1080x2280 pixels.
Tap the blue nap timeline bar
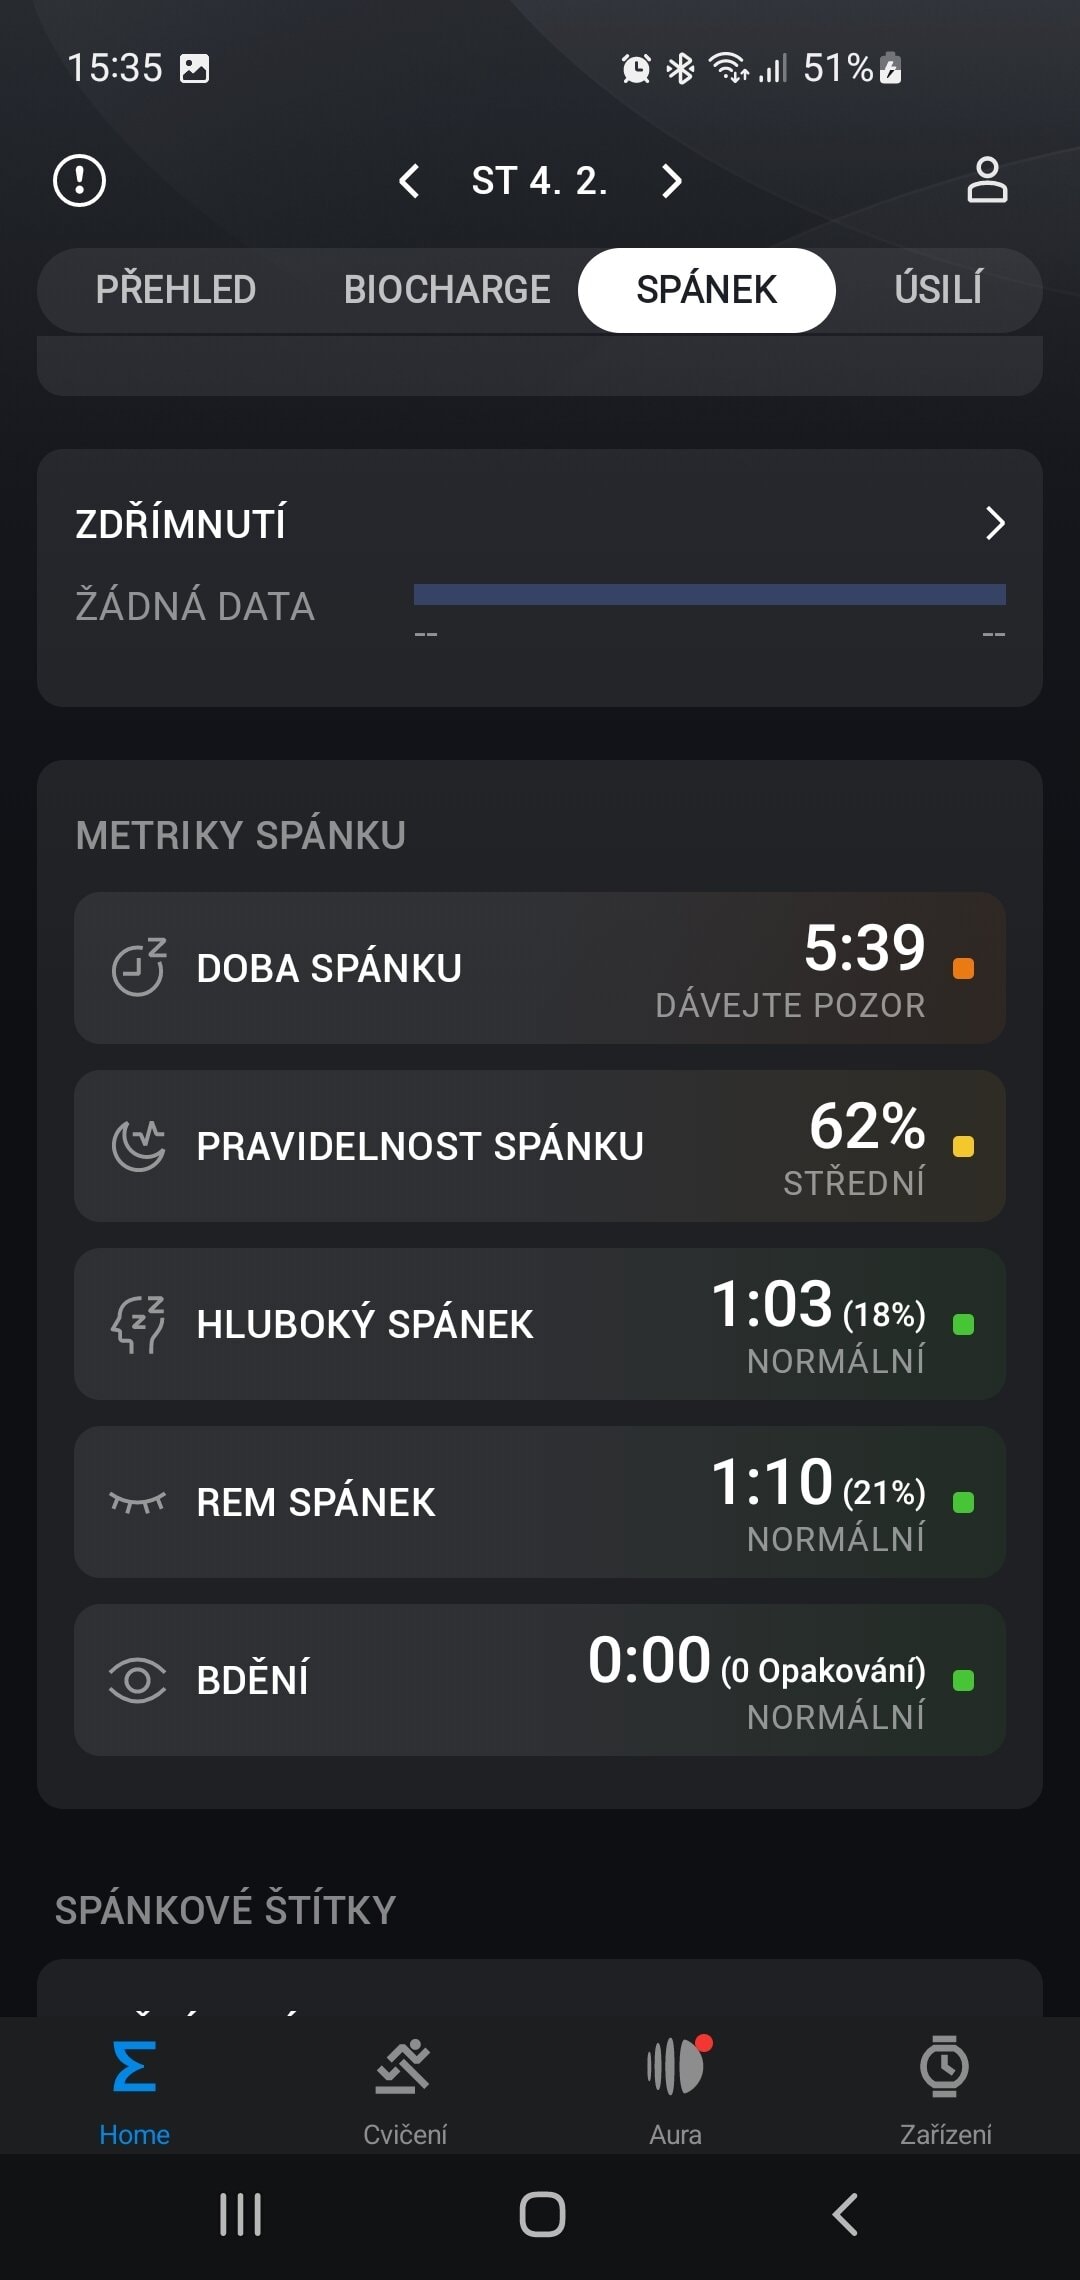coord(709,595)
